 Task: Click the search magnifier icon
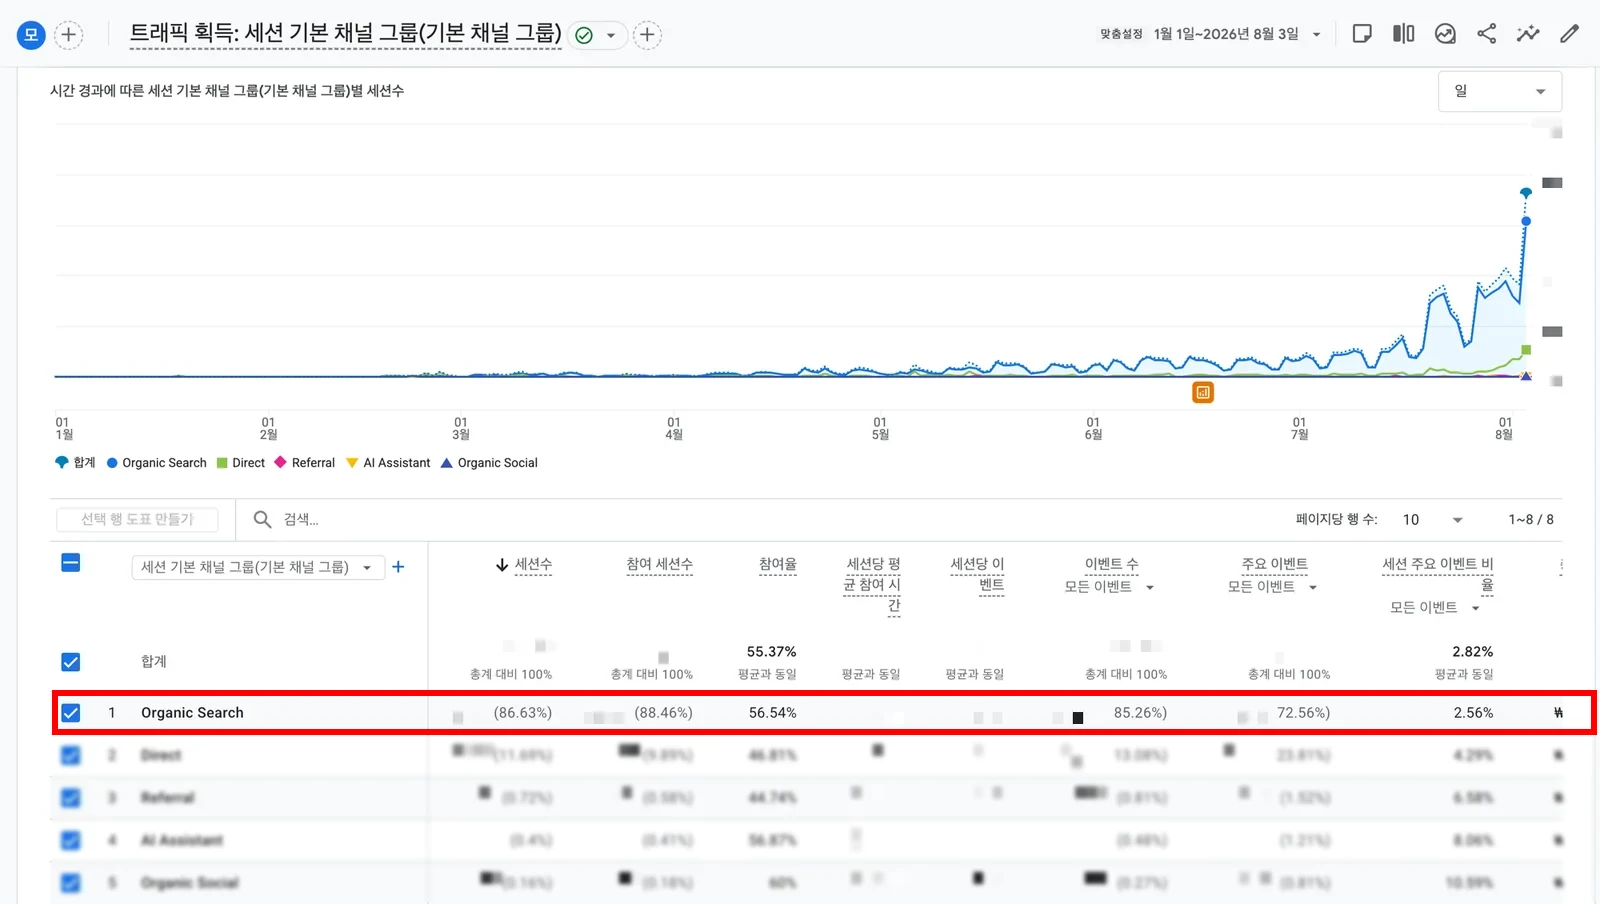262,519
